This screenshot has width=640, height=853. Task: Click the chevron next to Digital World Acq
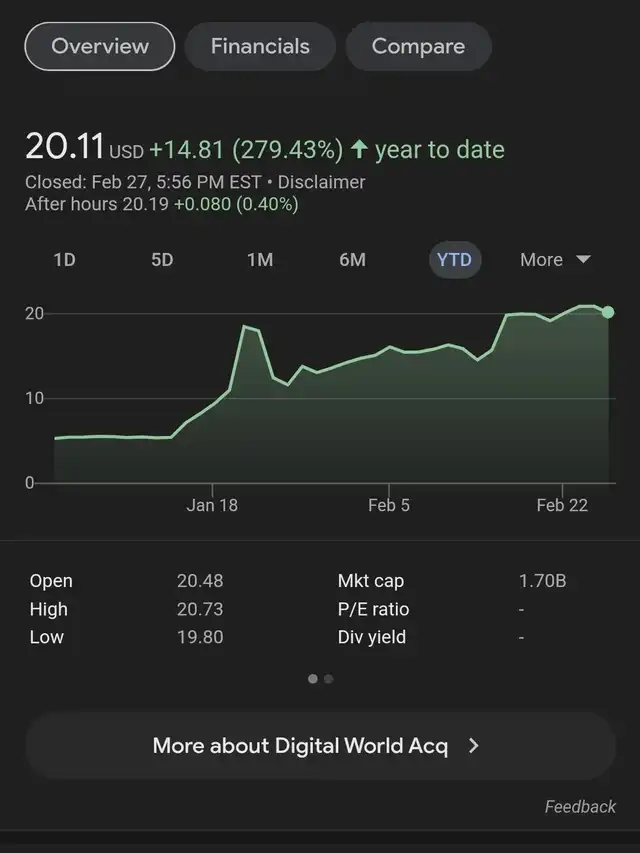pyautogui.click(x=474, y=746)
